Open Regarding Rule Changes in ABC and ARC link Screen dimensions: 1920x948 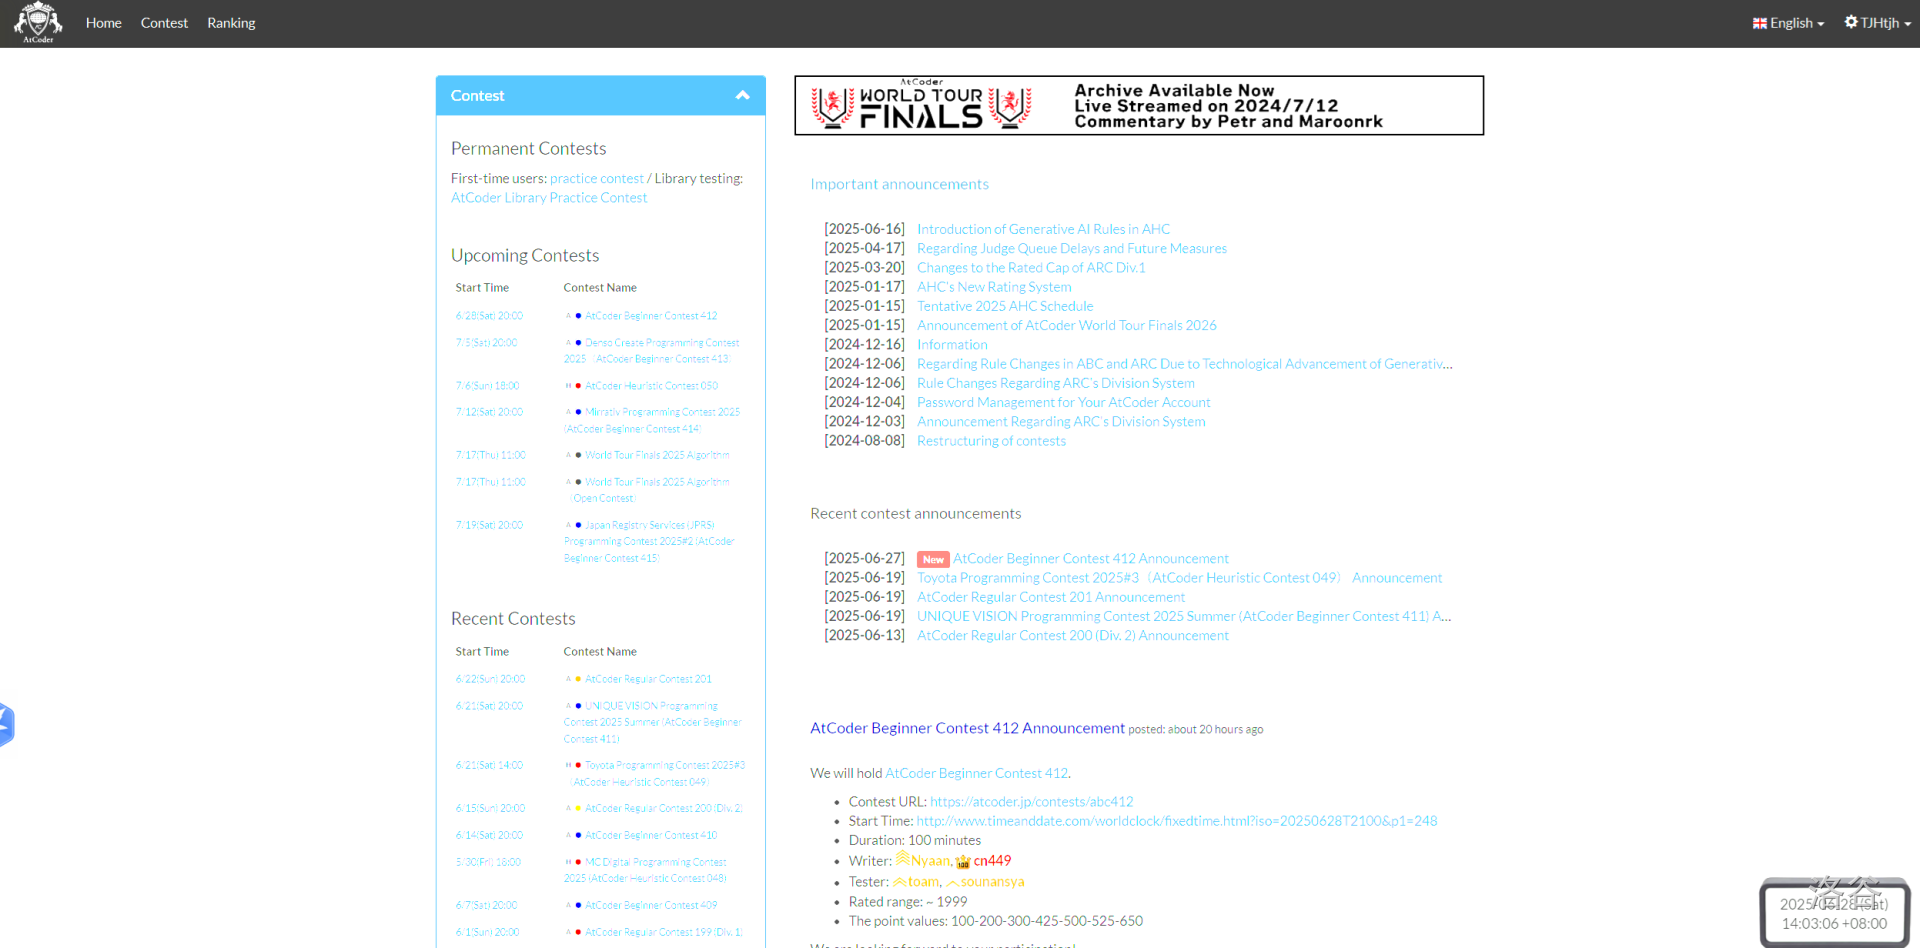(x=1184, y=364)
